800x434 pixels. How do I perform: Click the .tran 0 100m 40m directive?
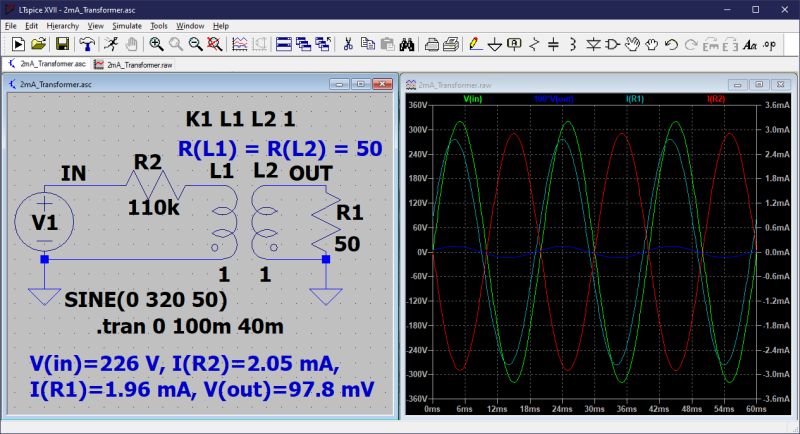190,326
